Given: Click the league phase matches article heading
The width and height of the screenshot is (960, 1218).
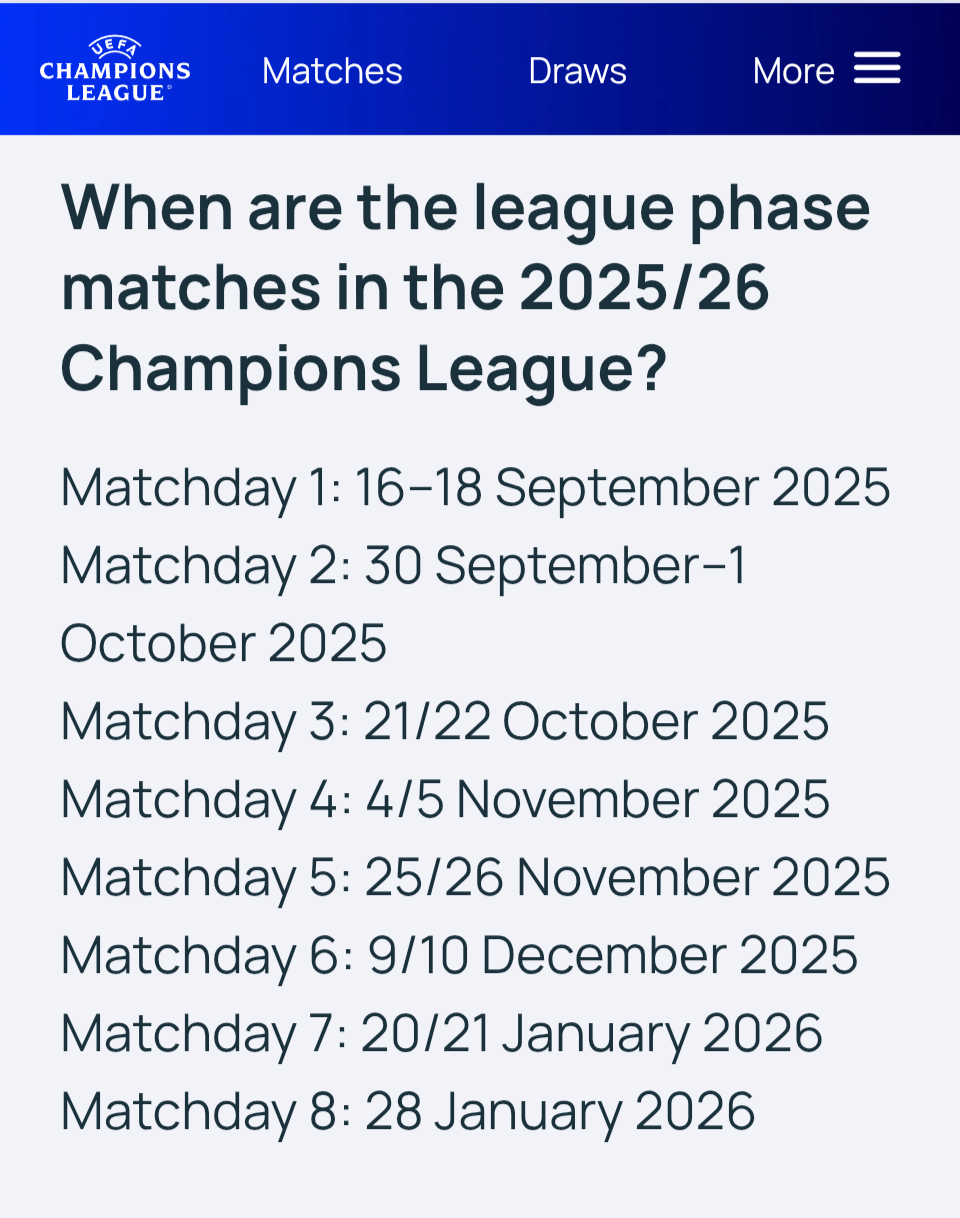Looking at the screenshot, I should pyautogui.click(x=466, y=289).
